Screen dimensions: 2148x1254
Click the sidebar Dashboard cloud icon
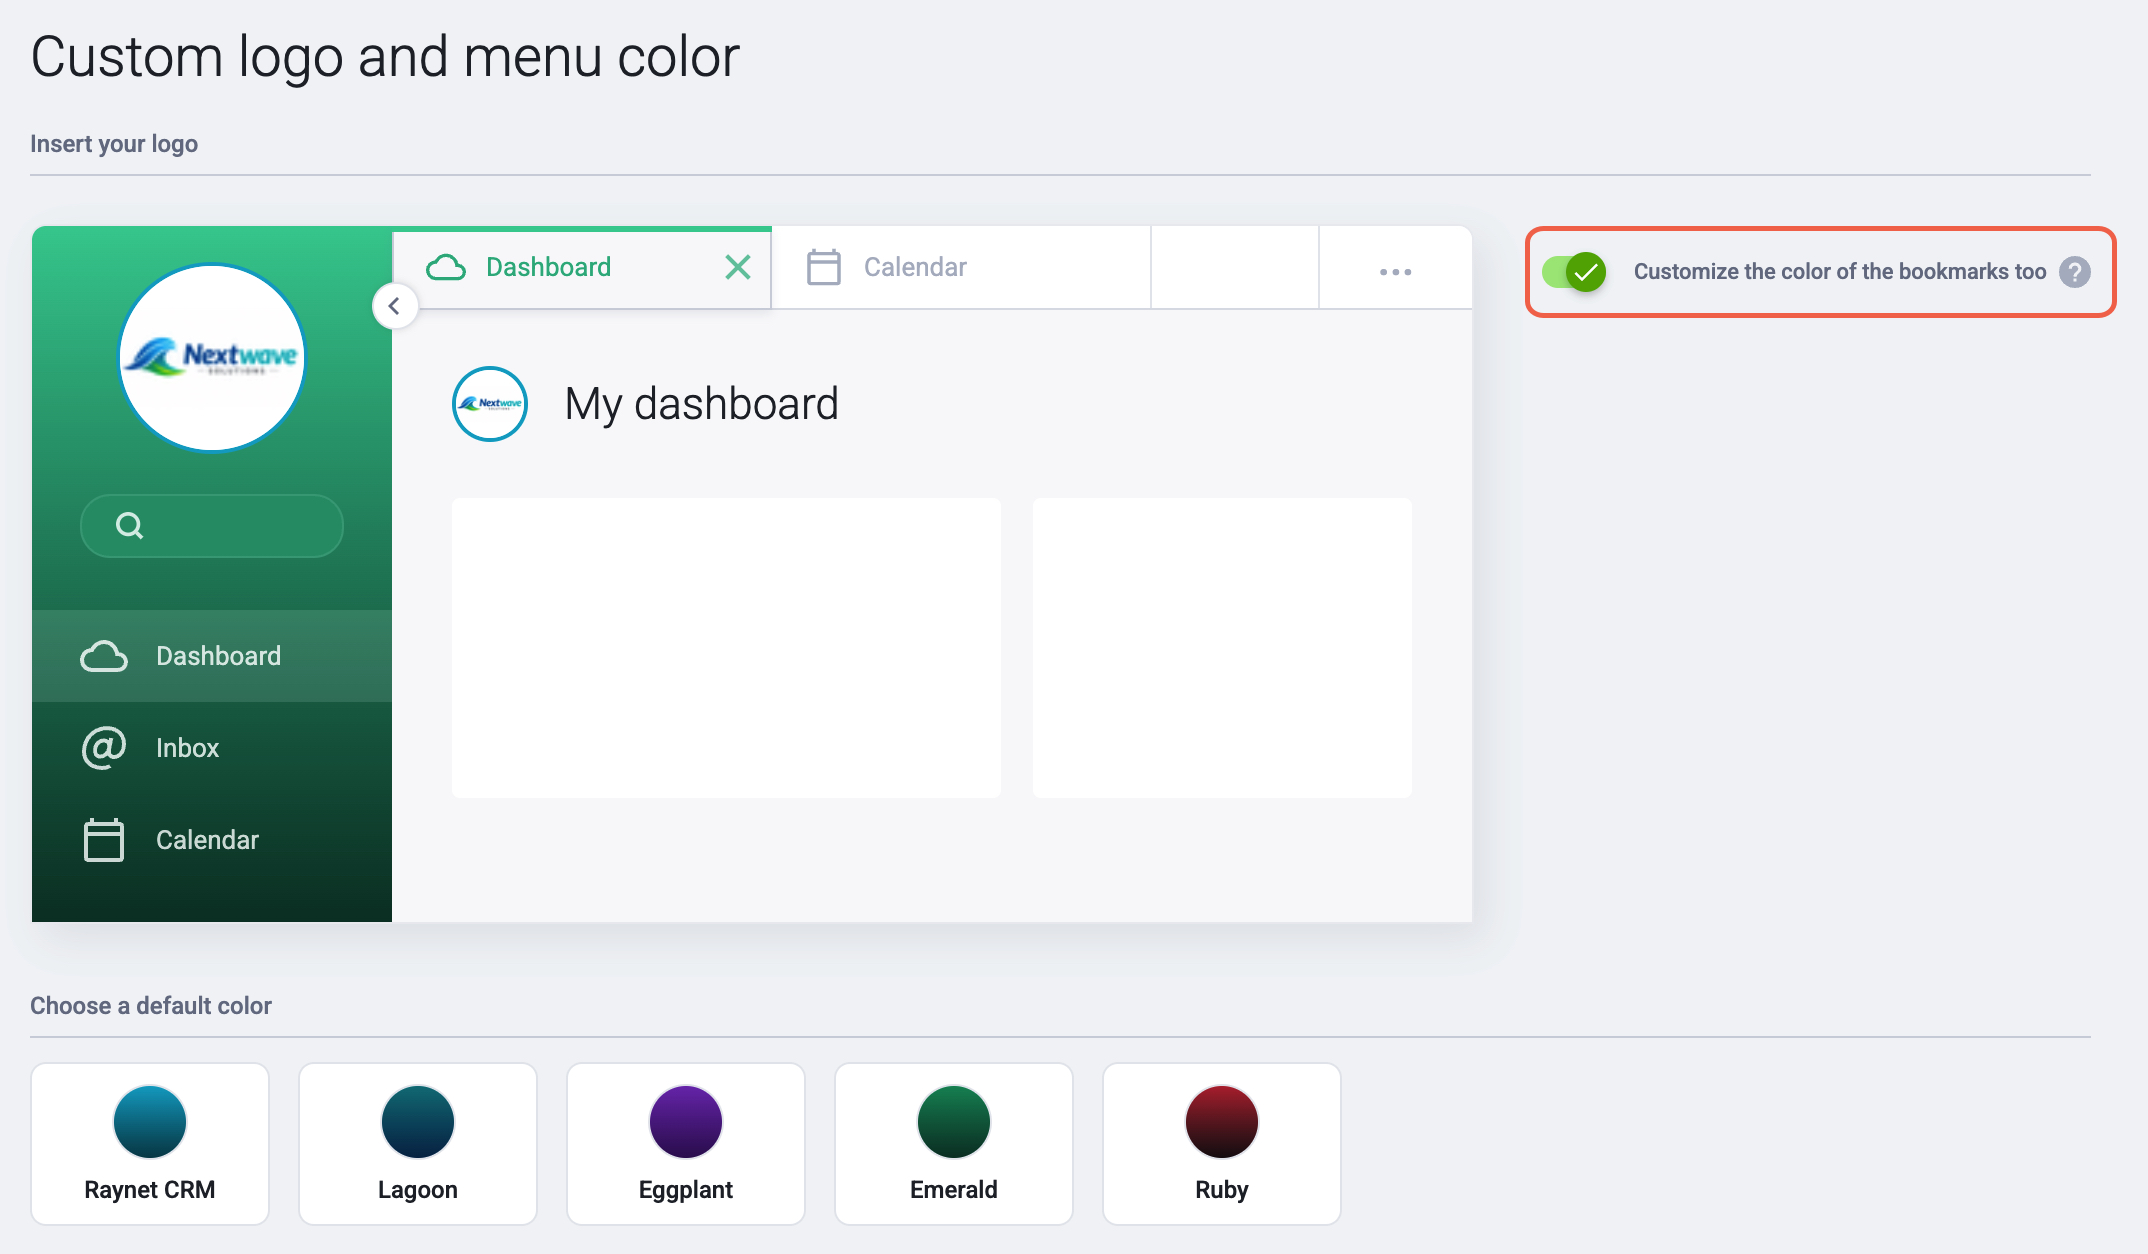104,656
